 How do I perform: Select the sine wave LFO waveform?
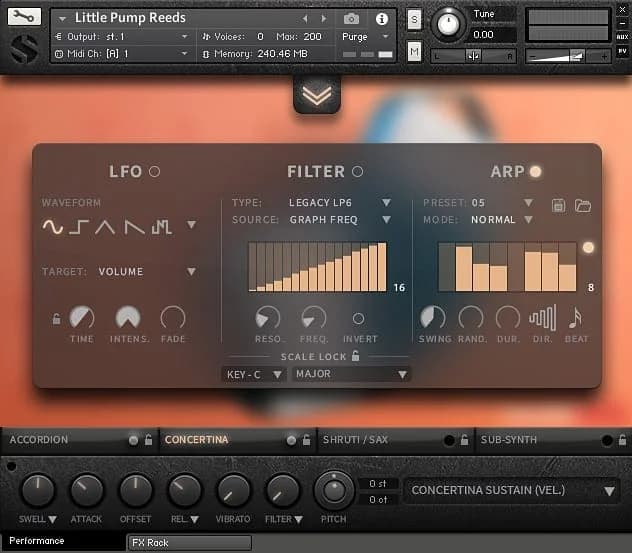(x=52, y=228)
